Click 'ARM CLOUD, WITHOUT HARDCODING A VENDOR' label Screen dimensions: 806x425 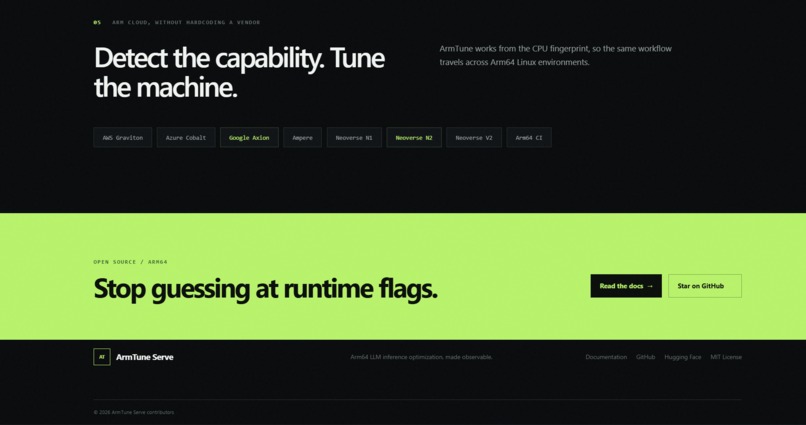click(186, 23)
